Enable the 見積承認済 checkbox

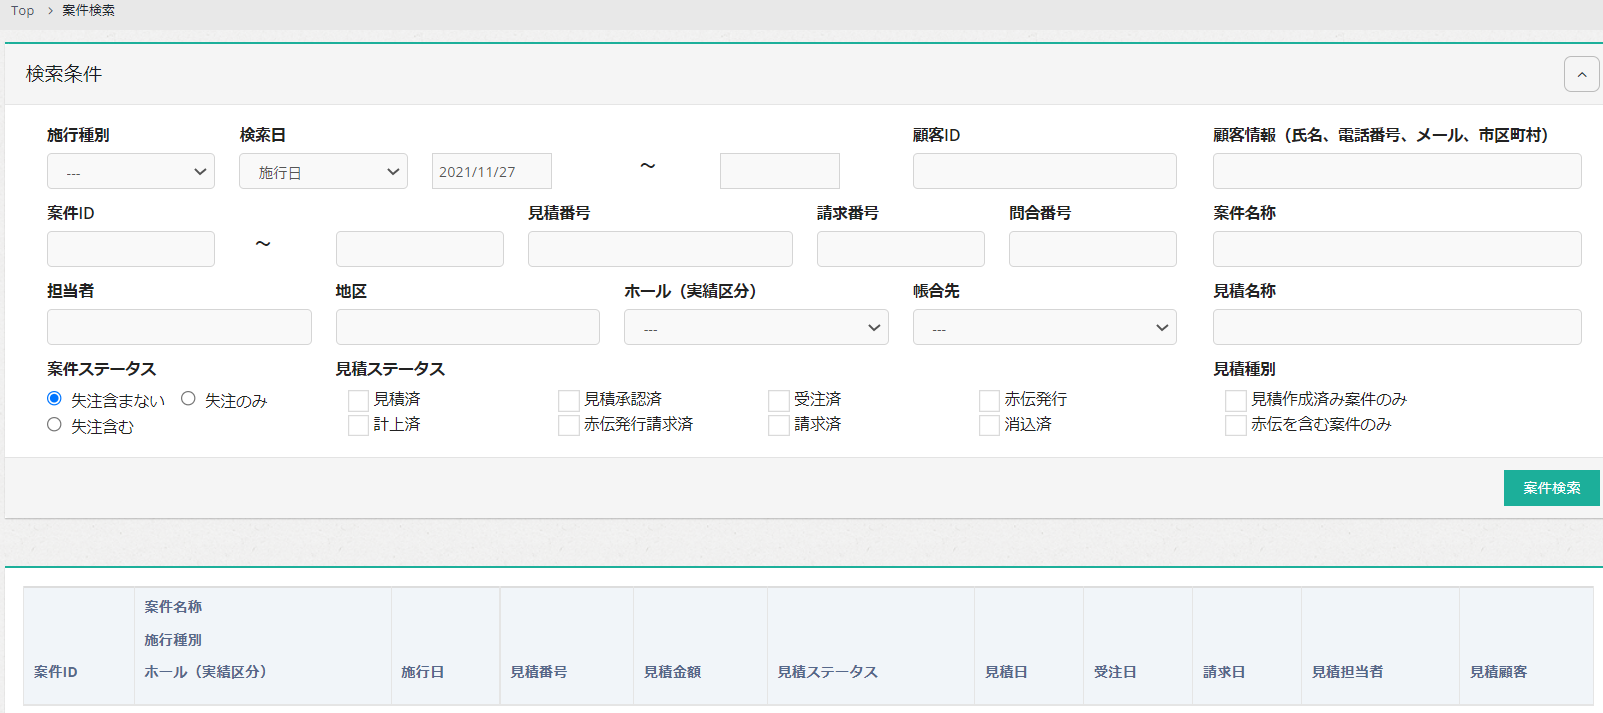coord(568,400)
